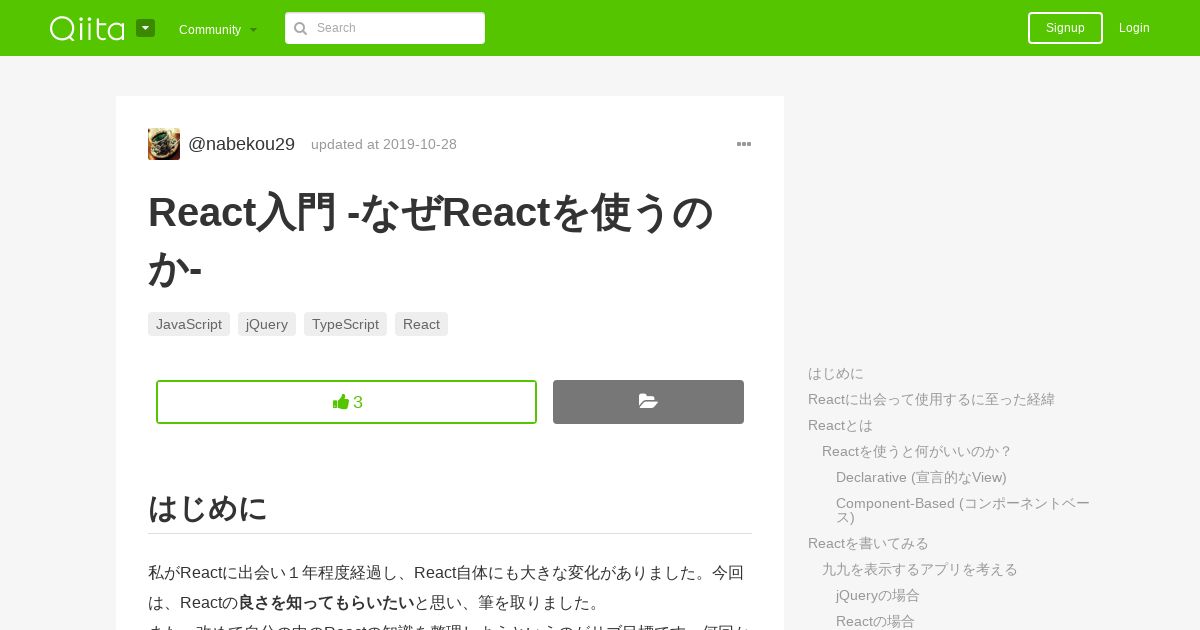The width and height of the screenshot is (1200, 630).
Task: Go to Reactの場合 section
Action: [x=875, y=621]
